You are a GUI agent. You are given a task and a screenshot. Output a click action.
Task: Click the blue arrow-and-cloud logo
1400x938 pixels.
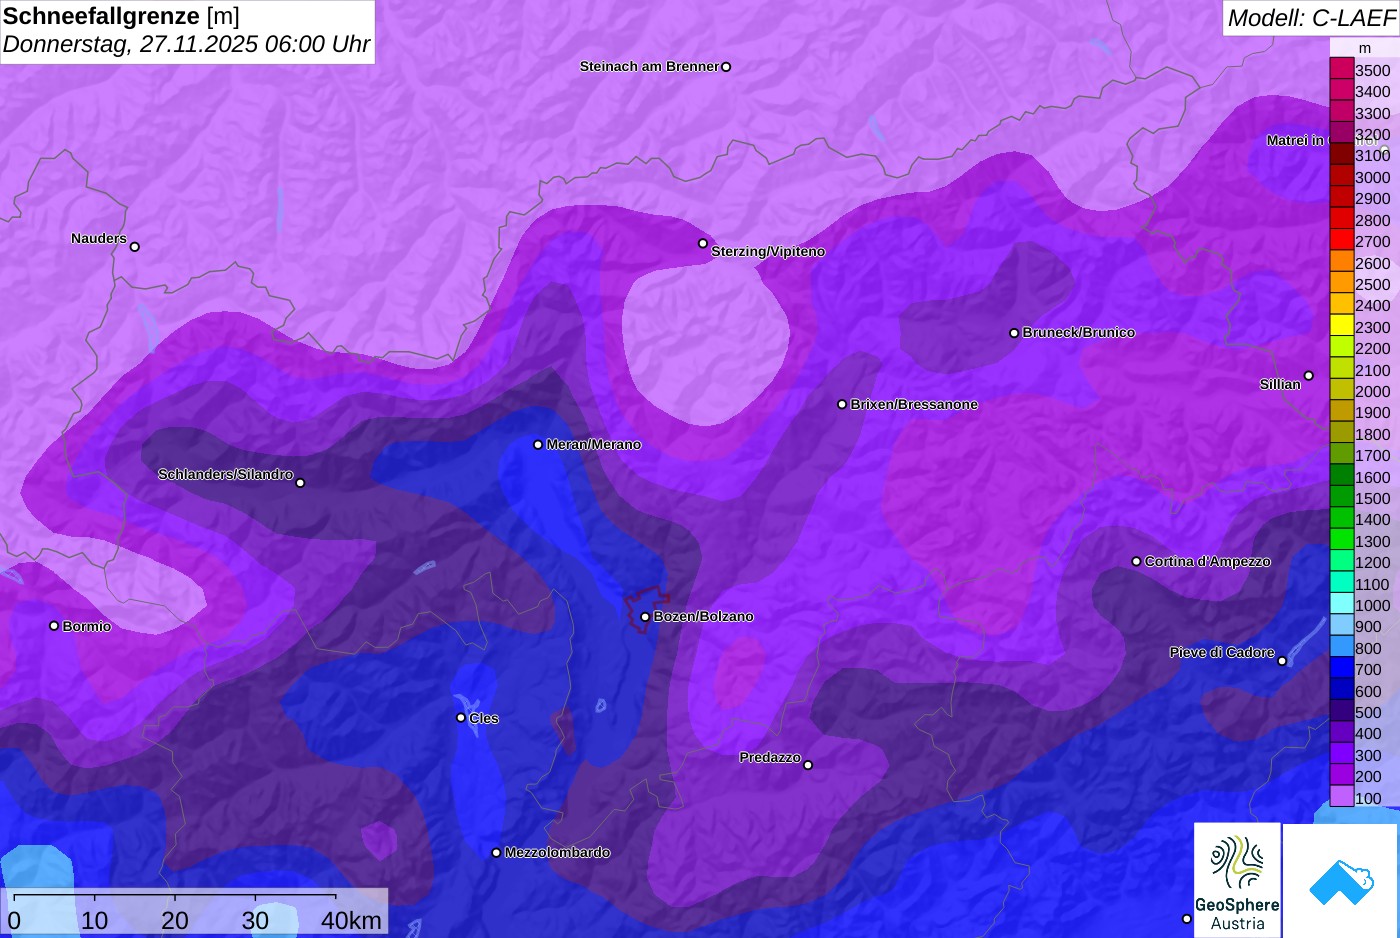pyautogui.click(x=1341, y=880)
